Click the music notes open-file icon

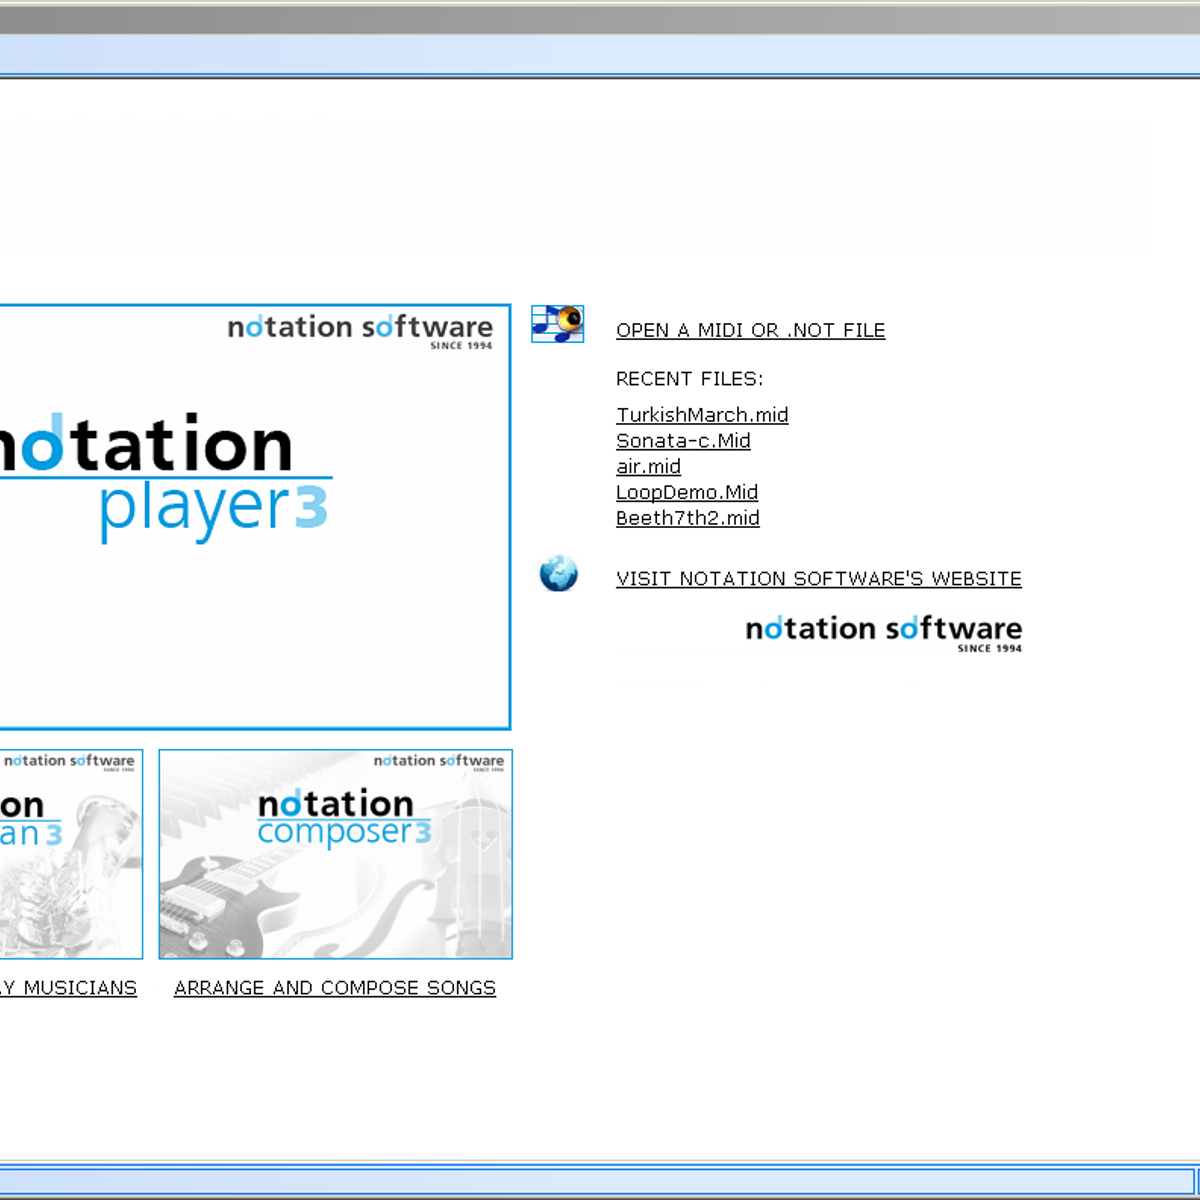tap(557, 324)
